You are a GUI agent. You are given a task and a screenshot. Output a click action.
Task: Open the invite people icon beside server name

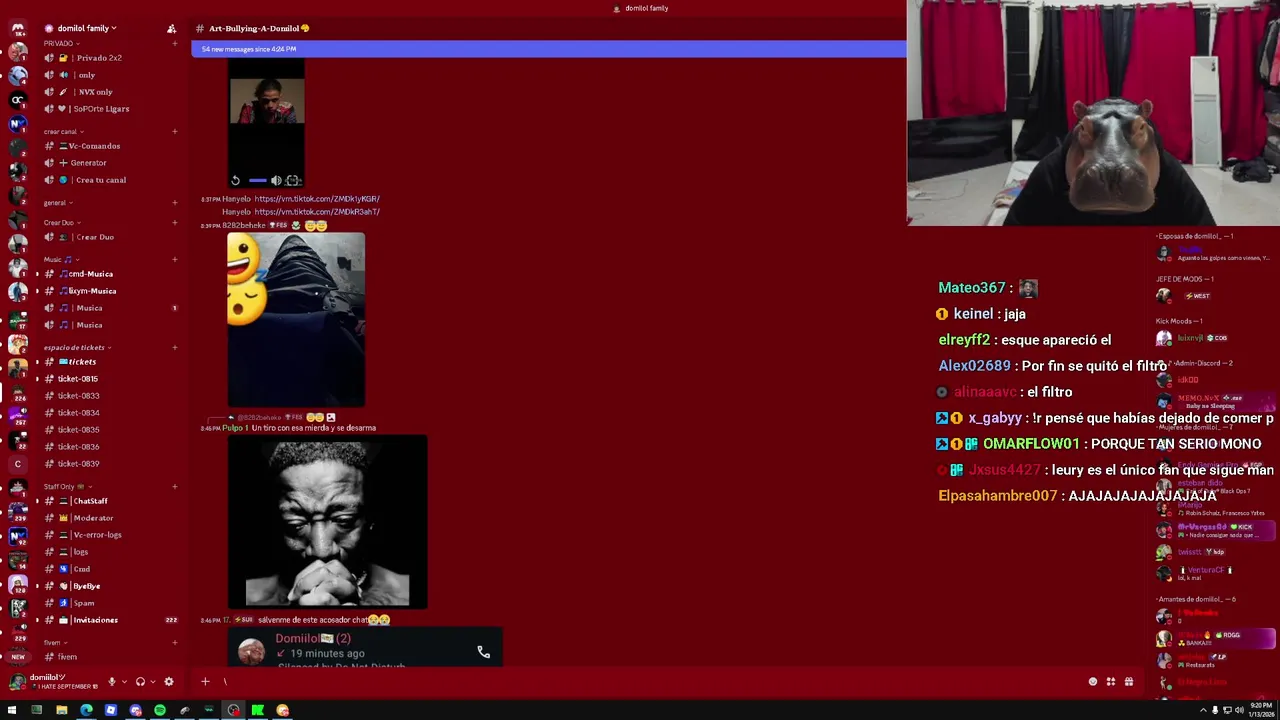171,29
